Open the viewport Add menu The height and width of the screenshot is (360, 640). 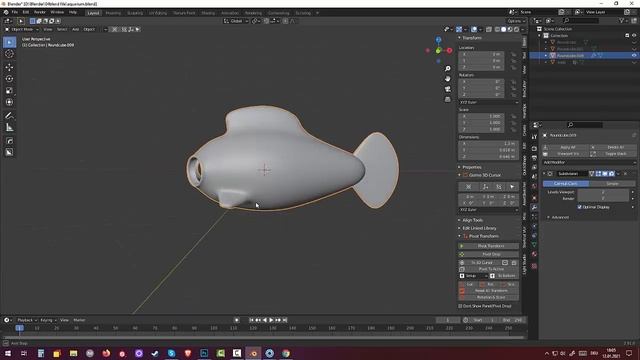click(x=76, y=29)
